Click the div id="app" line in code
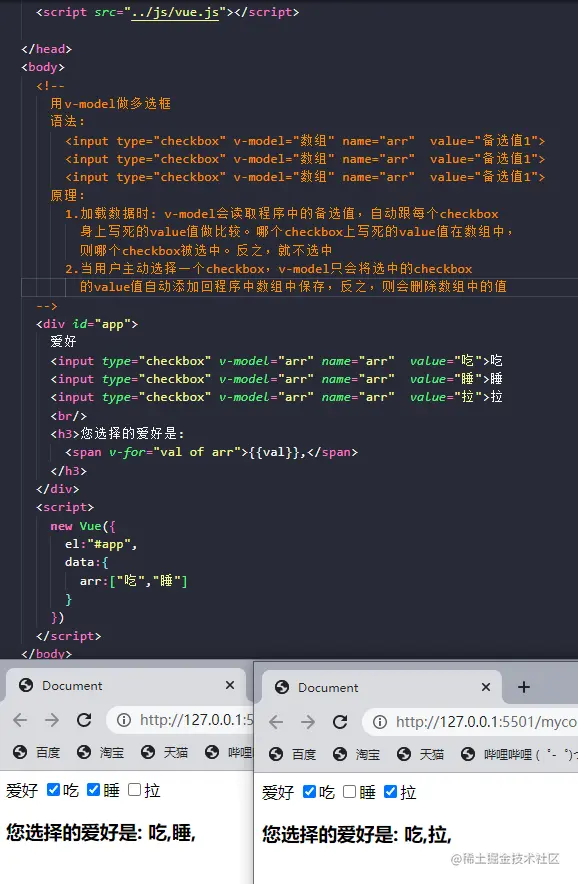Screen dimensions: 578x884 tap(87, 324)
